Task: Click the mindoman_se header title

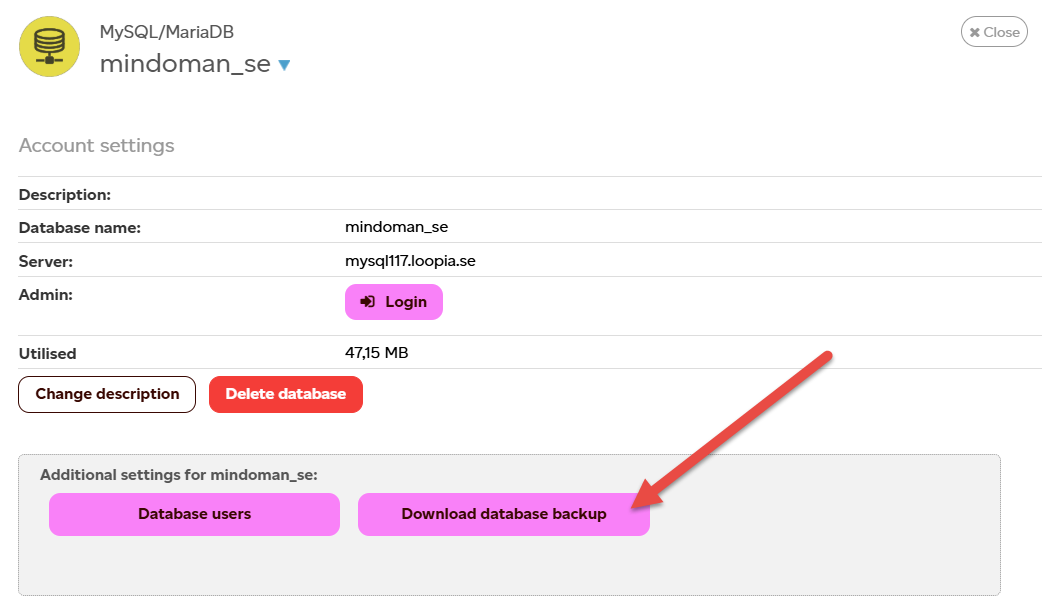Action: coord(185,64)
